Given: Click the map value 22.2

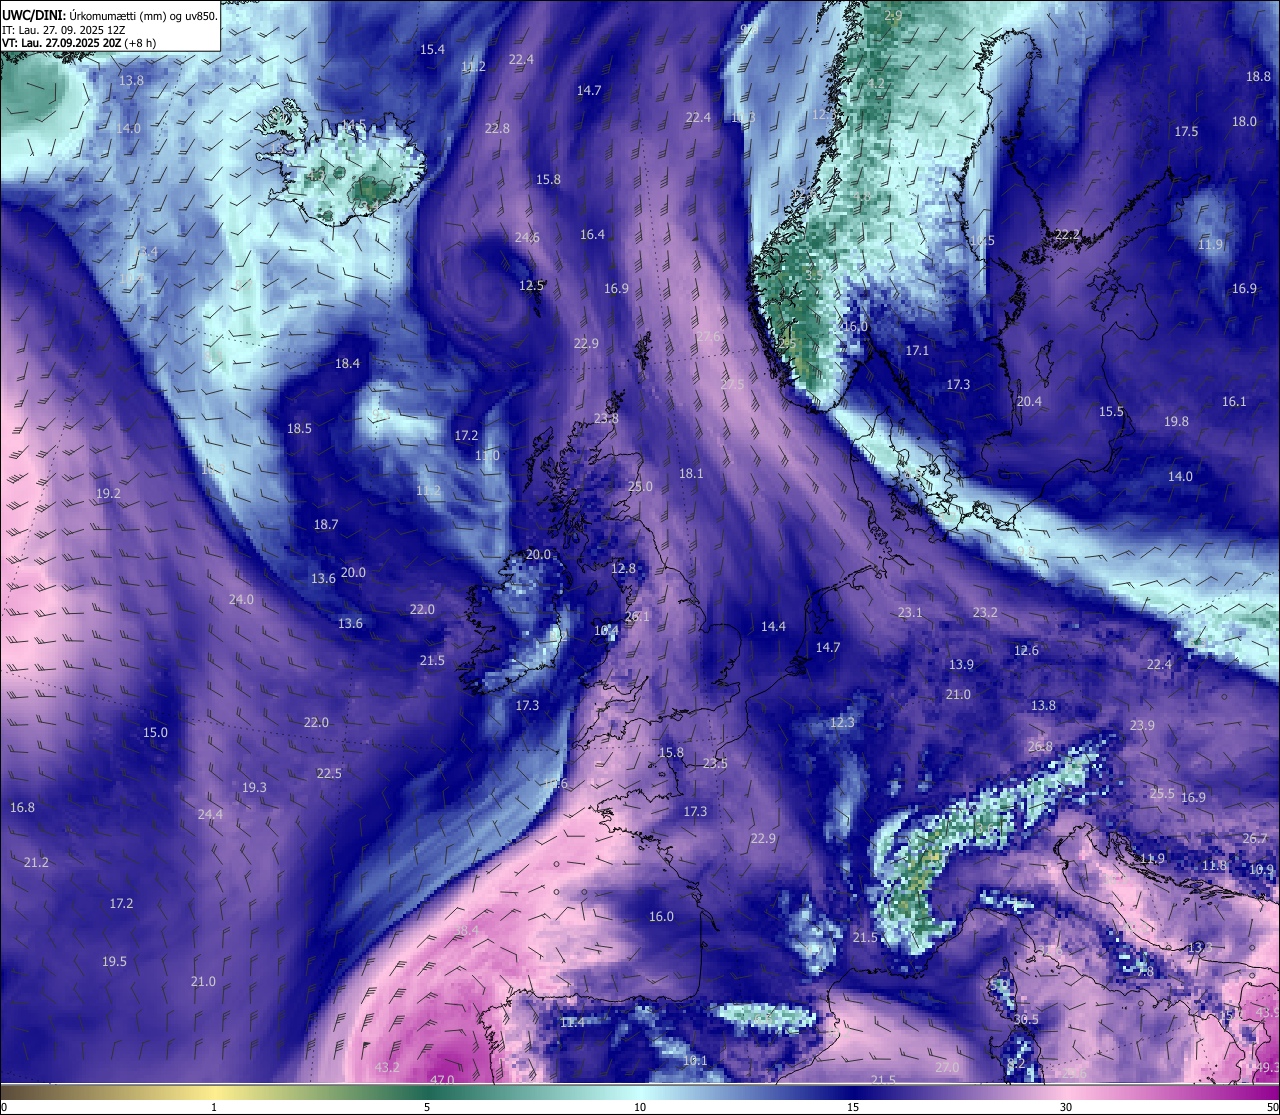Looking at the screenshot, I should pos(1067,234).
